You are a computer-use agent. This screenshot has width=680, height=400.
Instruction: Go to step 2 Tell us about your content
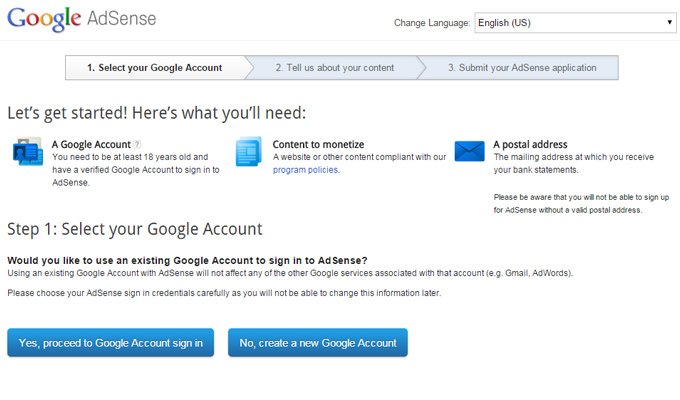click(x=335, y=68)
